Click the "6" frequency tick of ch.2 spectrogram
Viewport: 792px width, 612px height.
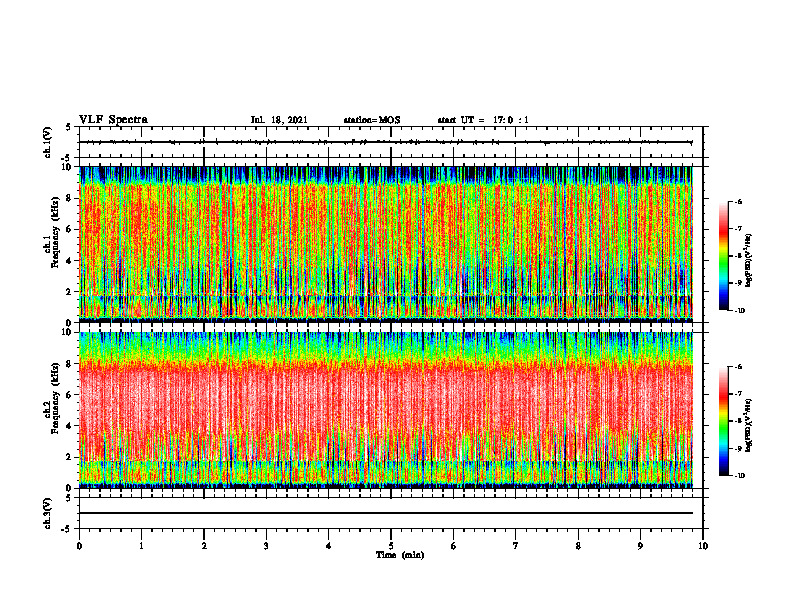pos(69,395)
